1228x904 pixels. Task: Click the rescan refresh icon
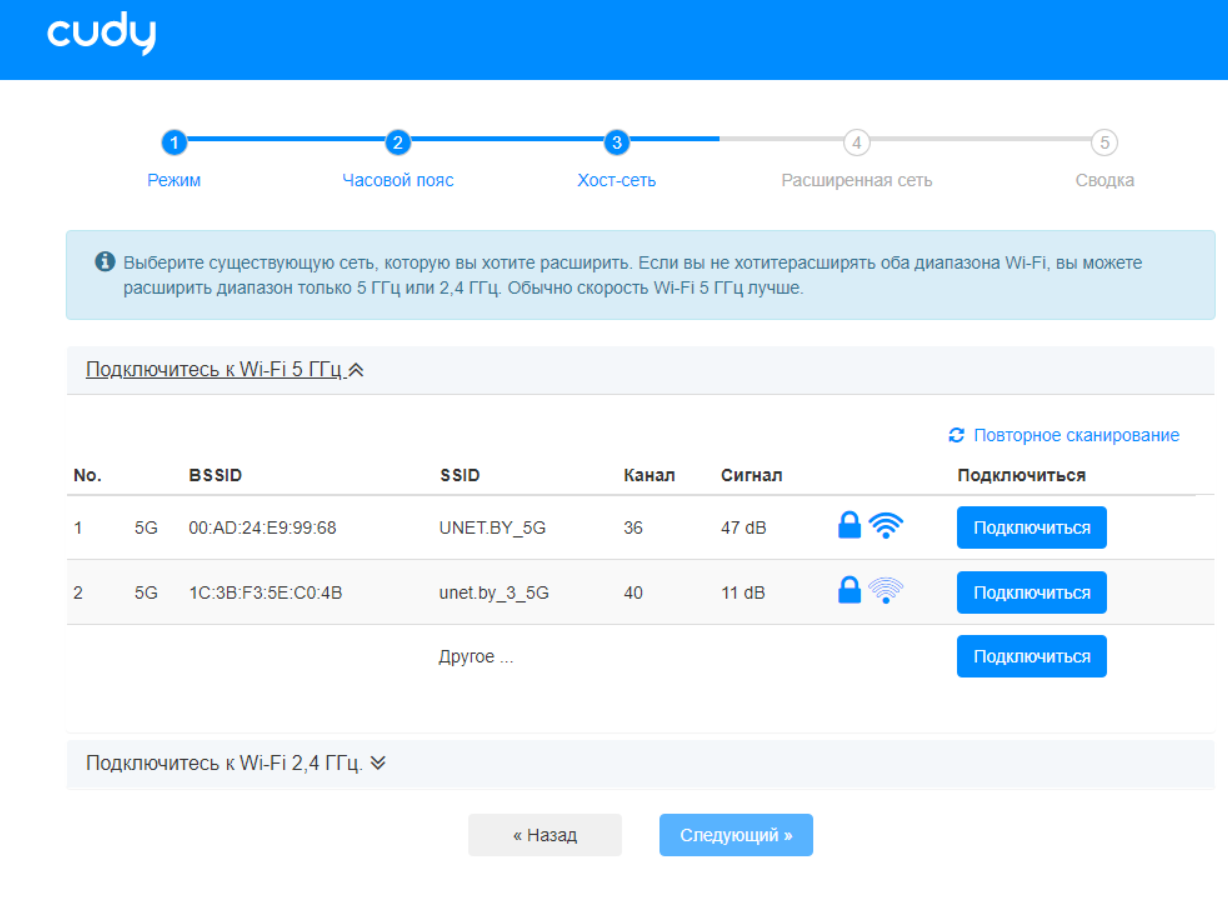pyautogui.click(x=956, y=435)
